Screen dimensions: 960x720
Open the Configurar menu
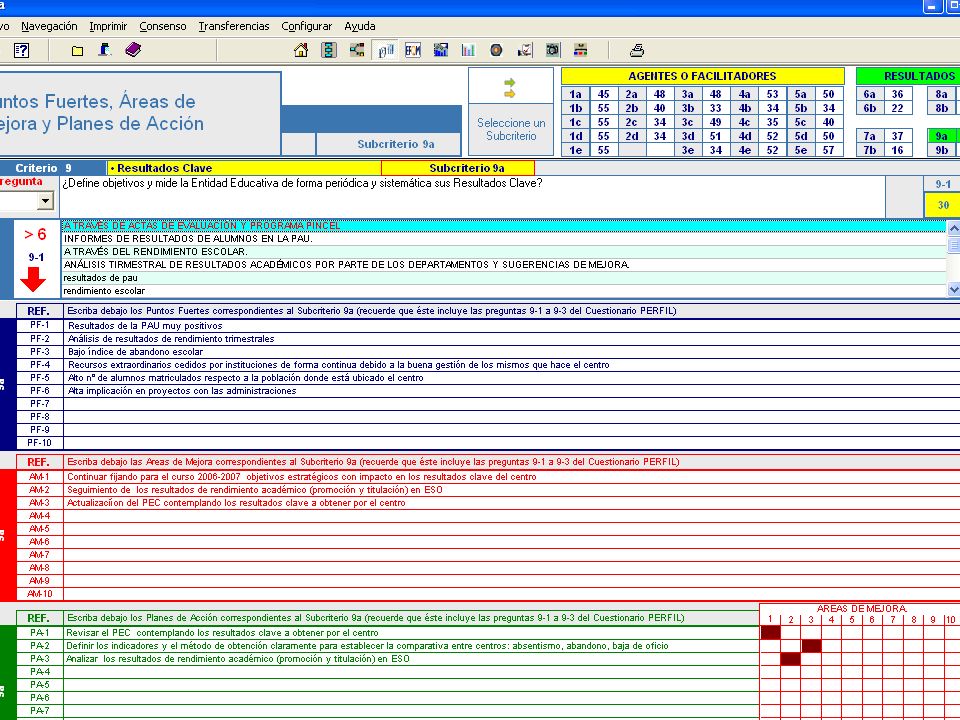pos(307,26)
